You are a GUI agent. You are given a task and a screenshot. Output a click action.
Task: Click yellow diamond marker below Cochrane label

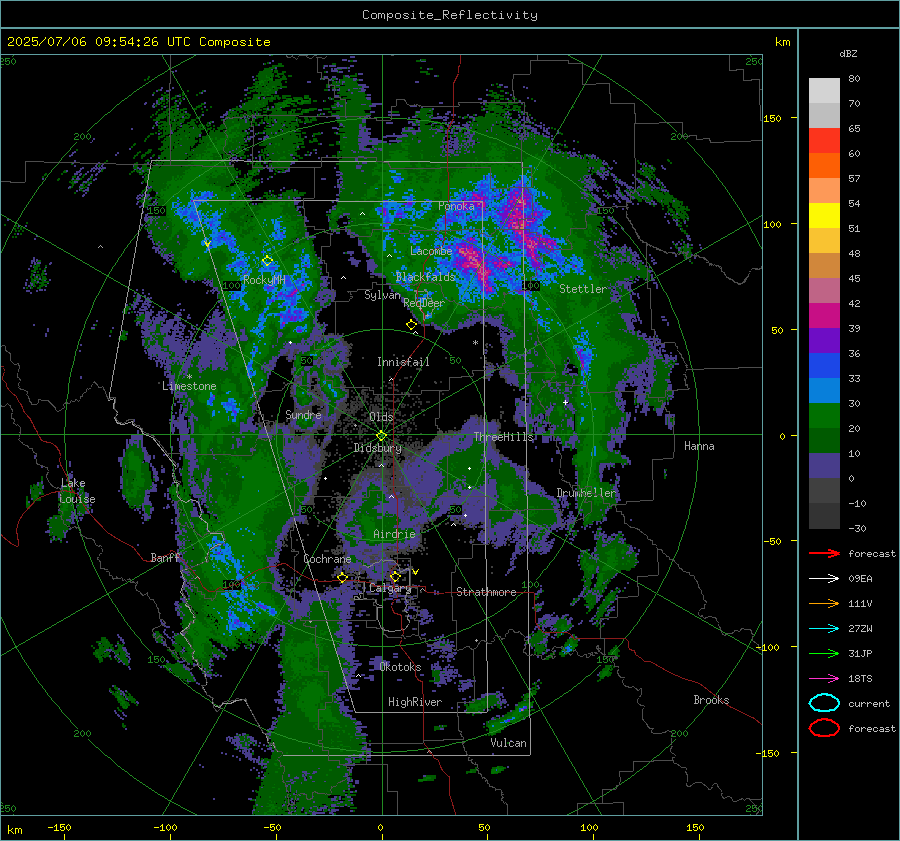click(x=343, y=577)
